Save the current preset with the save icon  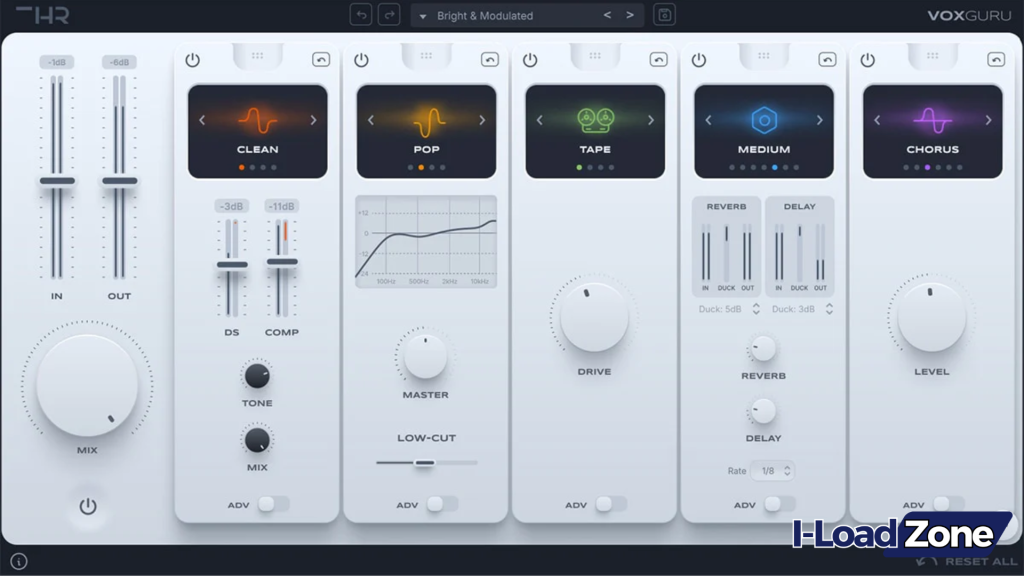click(x=664, y=15)
